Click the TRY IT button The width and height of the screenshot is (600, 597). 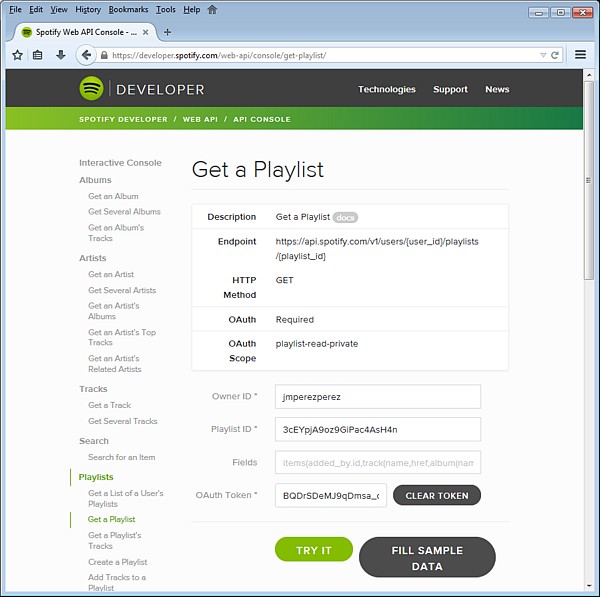tap(313, 550)
